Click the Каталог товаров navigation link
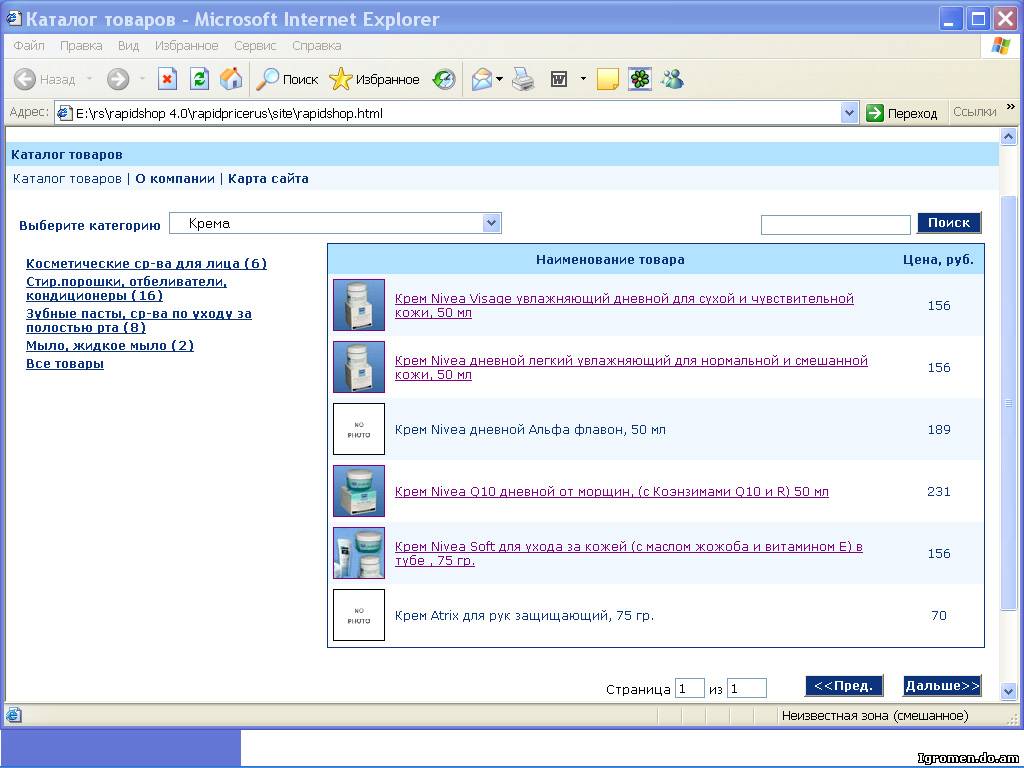Image resolution: width=1024 pixels, height=768 pixels. pyautogui.click(x=67, y=178)
